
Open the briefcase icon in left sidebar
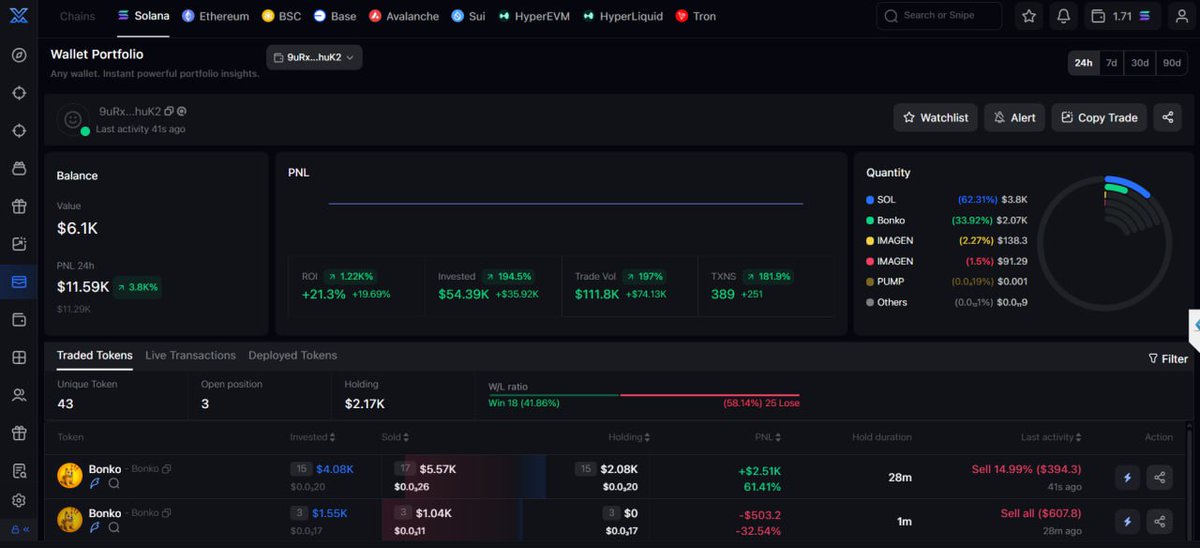coord(19,168)
